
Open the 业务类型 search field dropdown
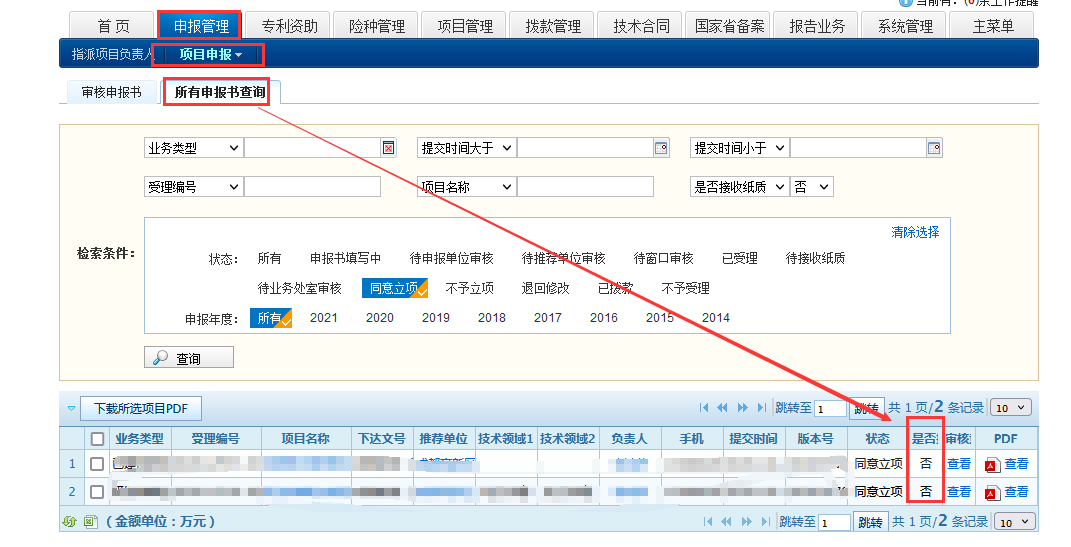click(193, 148)
